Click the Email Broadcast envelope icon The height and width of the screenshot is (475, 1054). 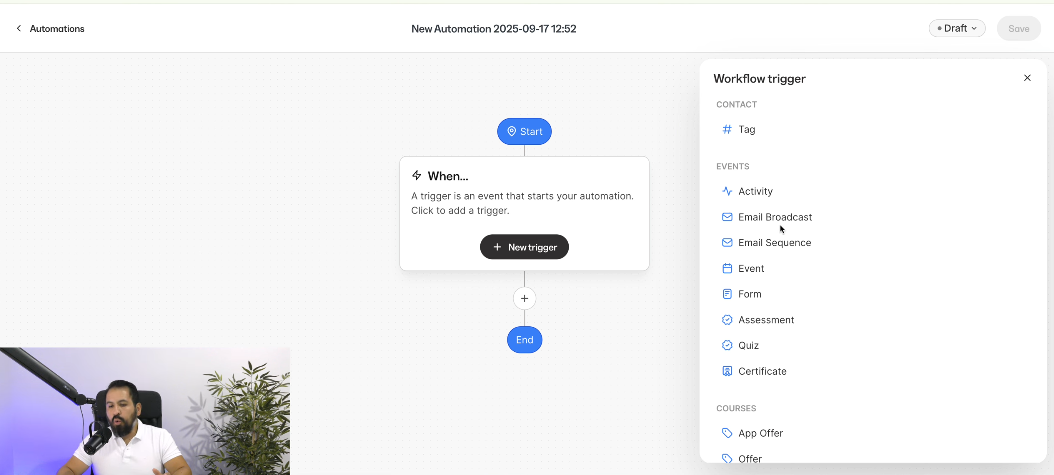click(727, 217)
